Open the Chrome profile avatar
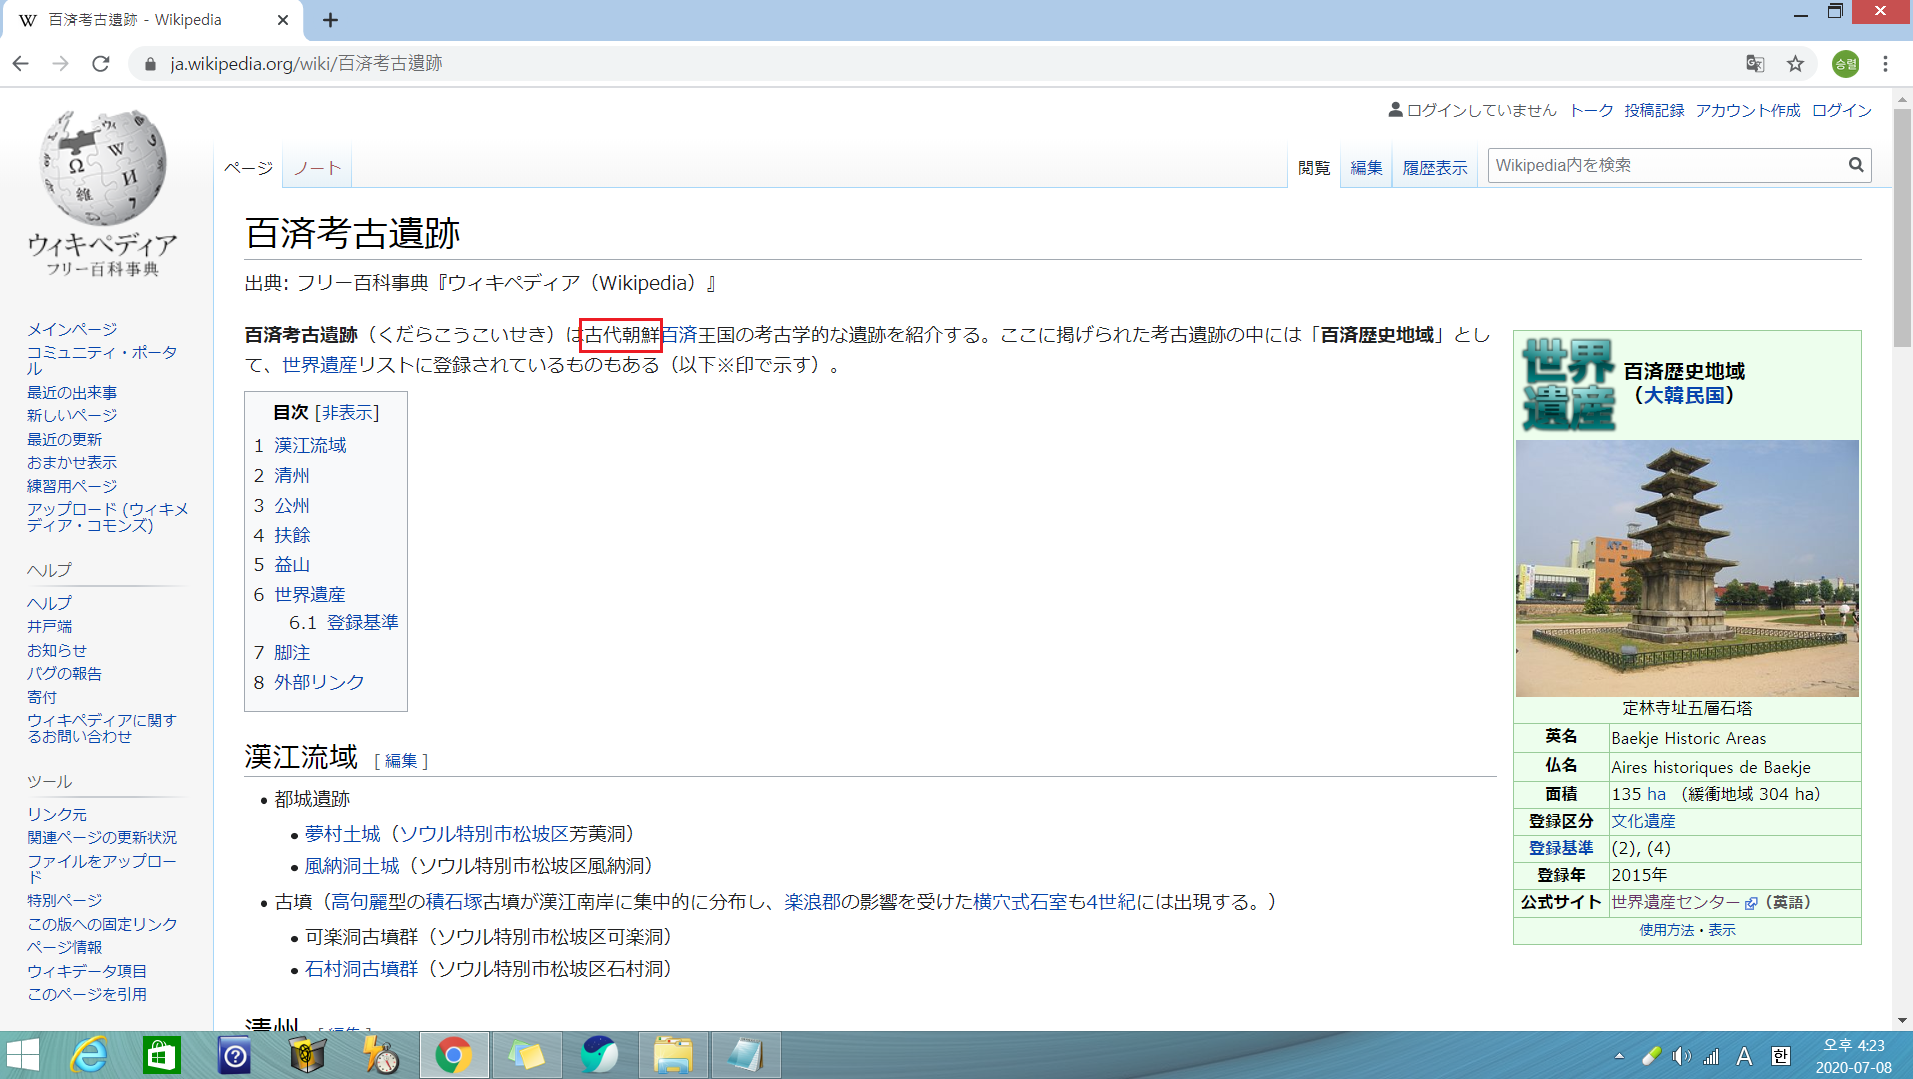 click(1845, 63)
